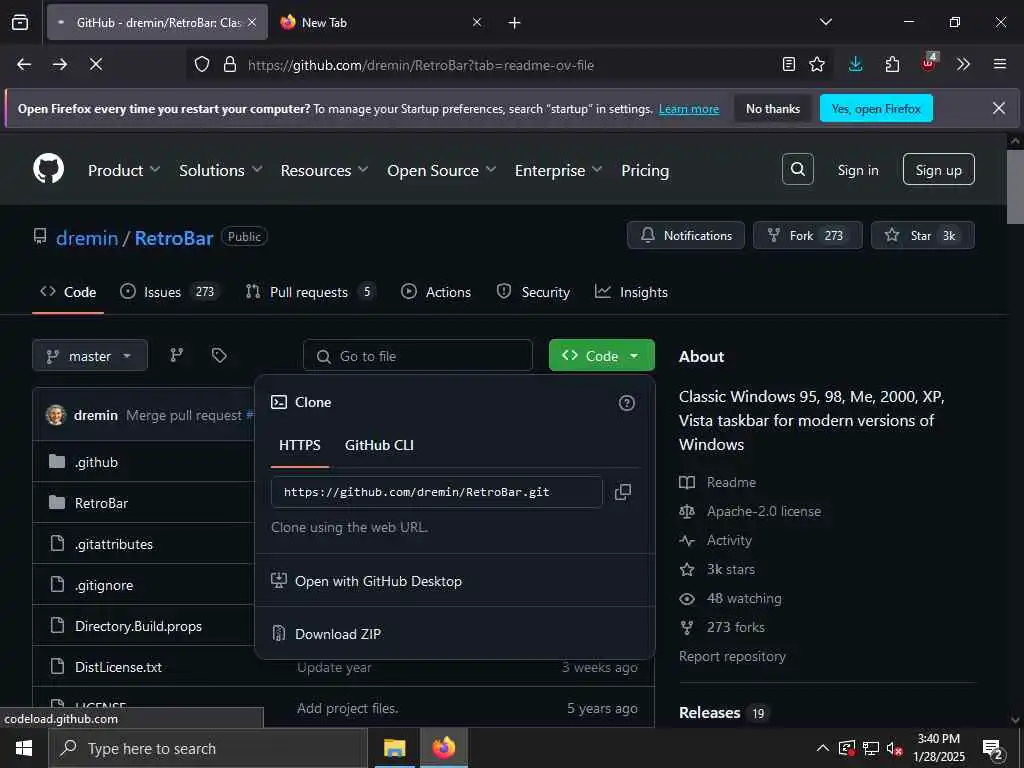Show hidden system tray icons
Screen dimensions: 1024x768
pos(822,748)
